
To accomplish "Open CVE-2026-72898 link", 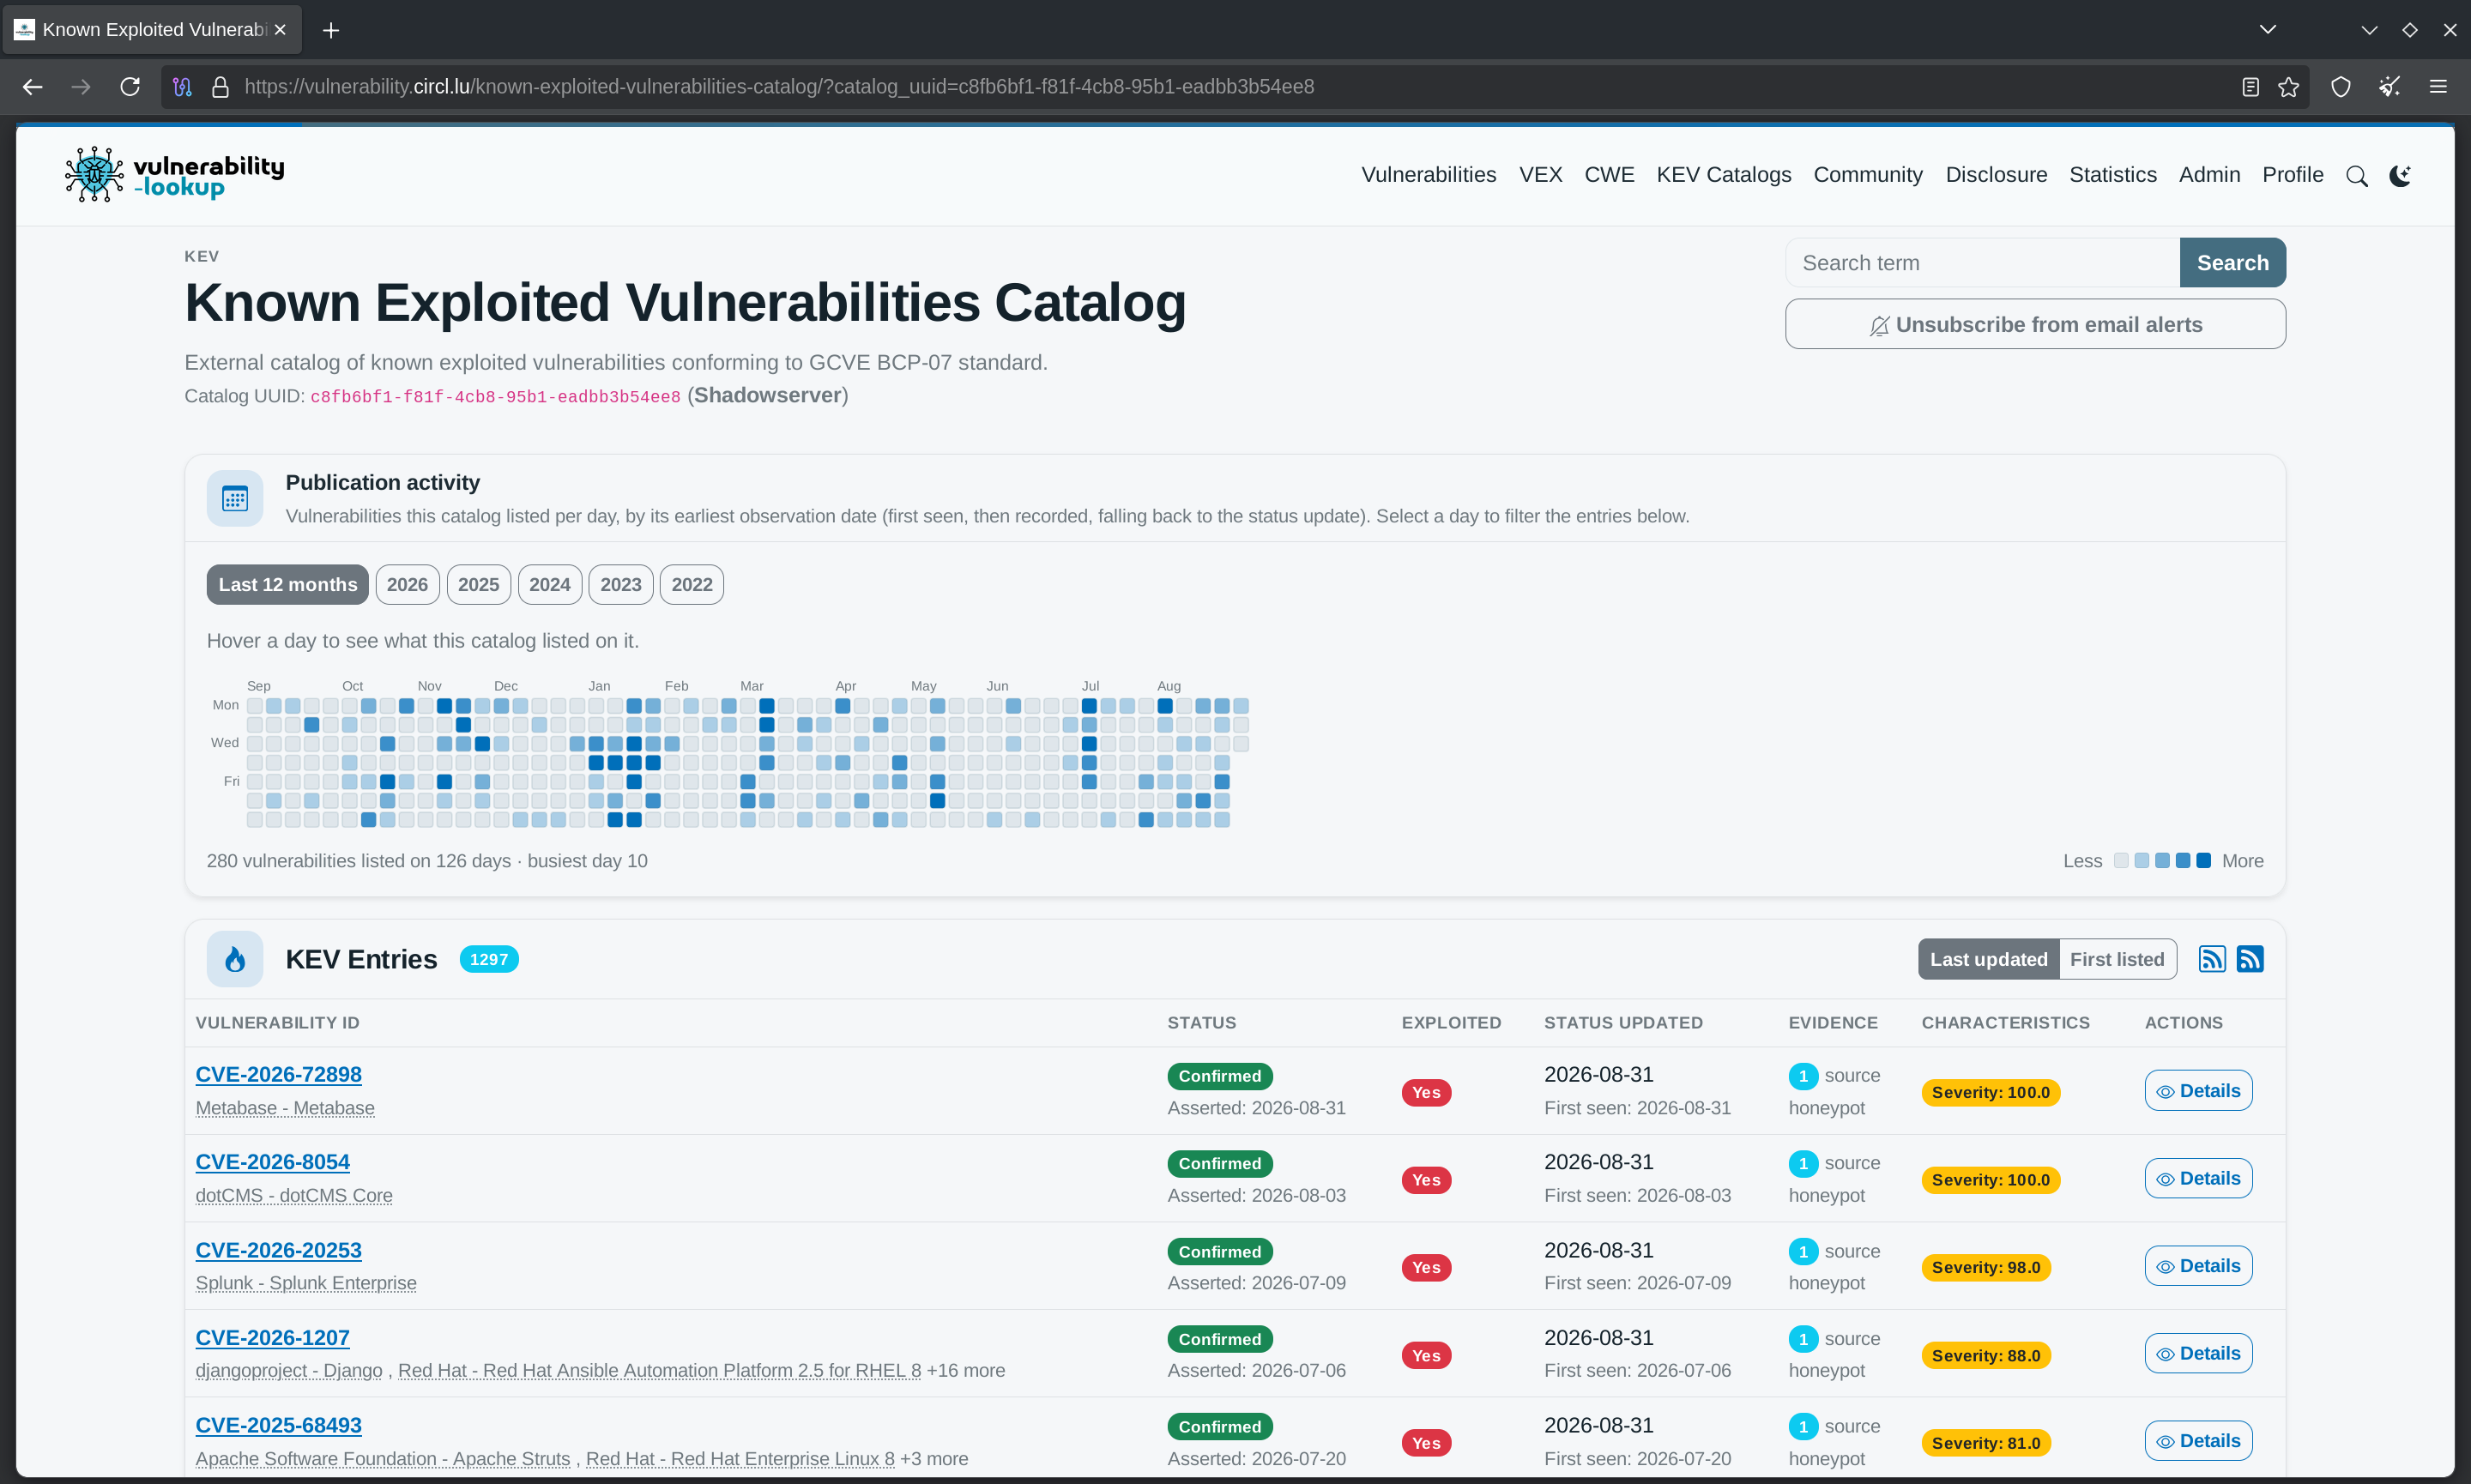I will tap(278, 1074).
